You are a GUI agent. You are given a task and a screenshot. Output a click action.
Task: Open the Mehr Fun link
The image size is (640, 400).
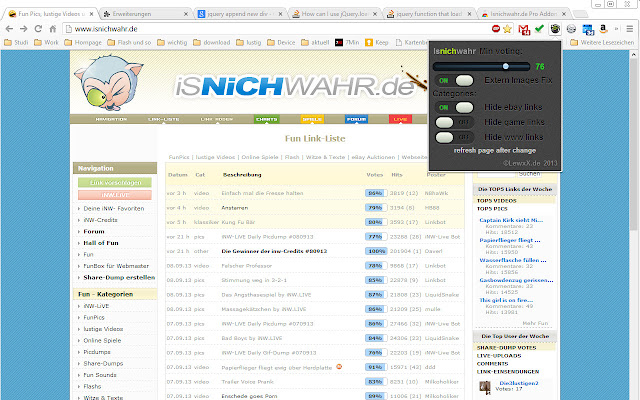(535, 323)
